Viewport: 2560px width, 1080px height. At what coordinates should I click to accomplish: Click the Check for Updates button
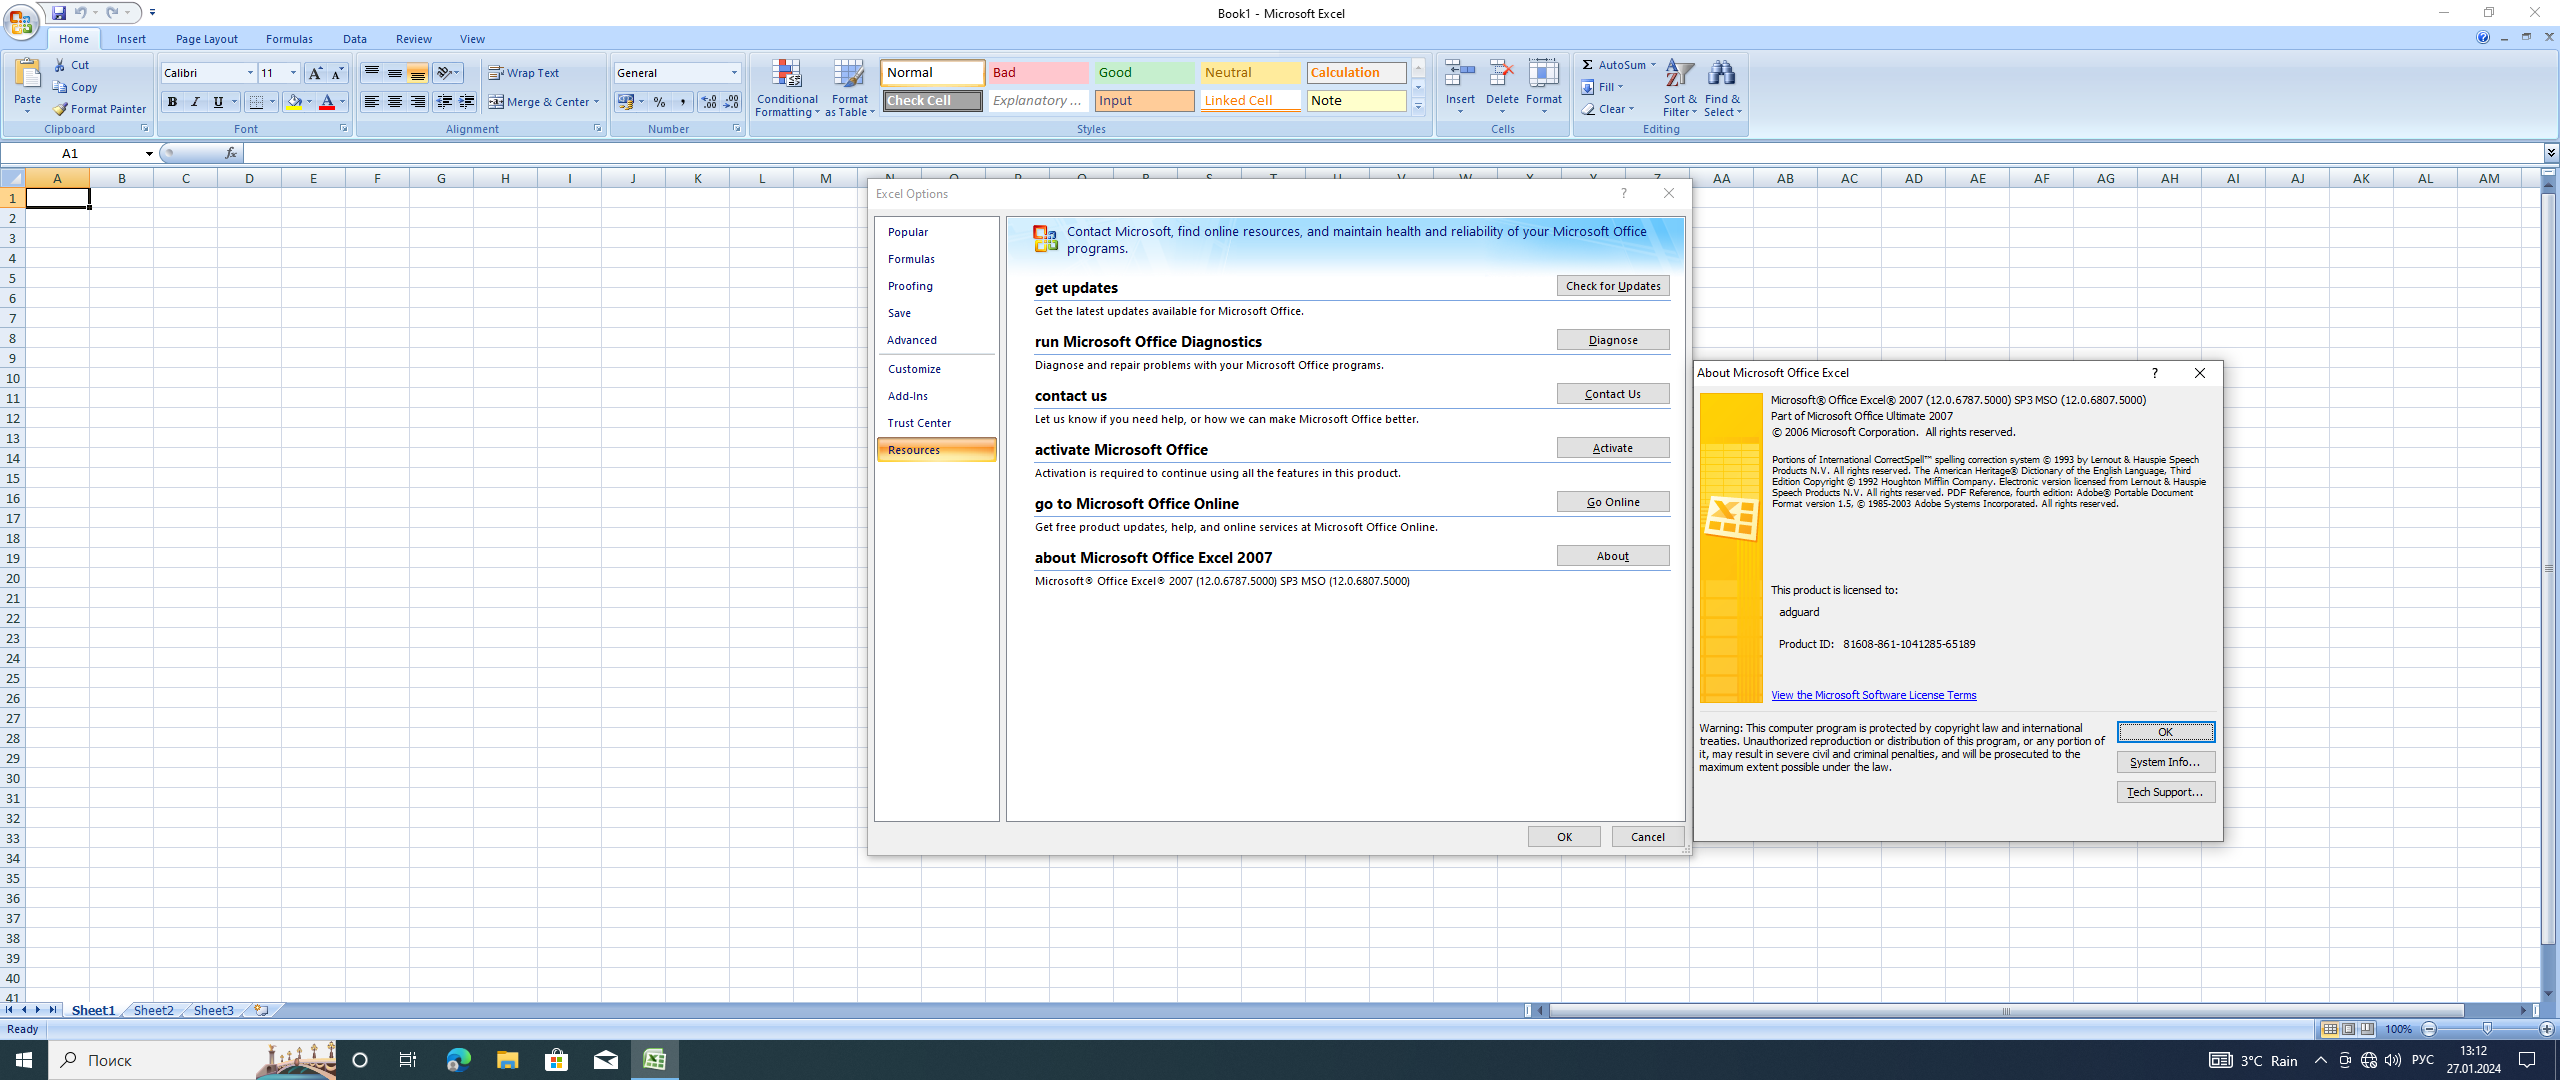1612,286
